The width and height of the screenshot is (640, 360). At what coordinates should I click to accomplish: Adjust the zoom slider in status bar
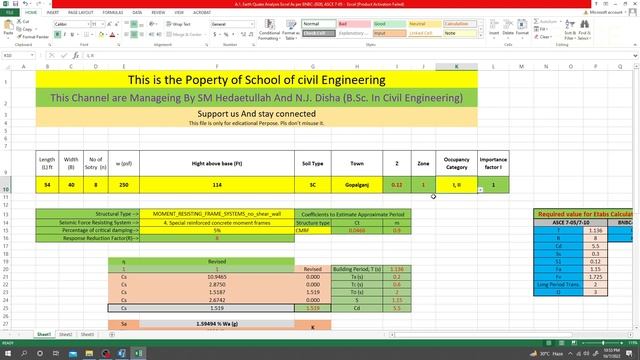pos(603,343)
